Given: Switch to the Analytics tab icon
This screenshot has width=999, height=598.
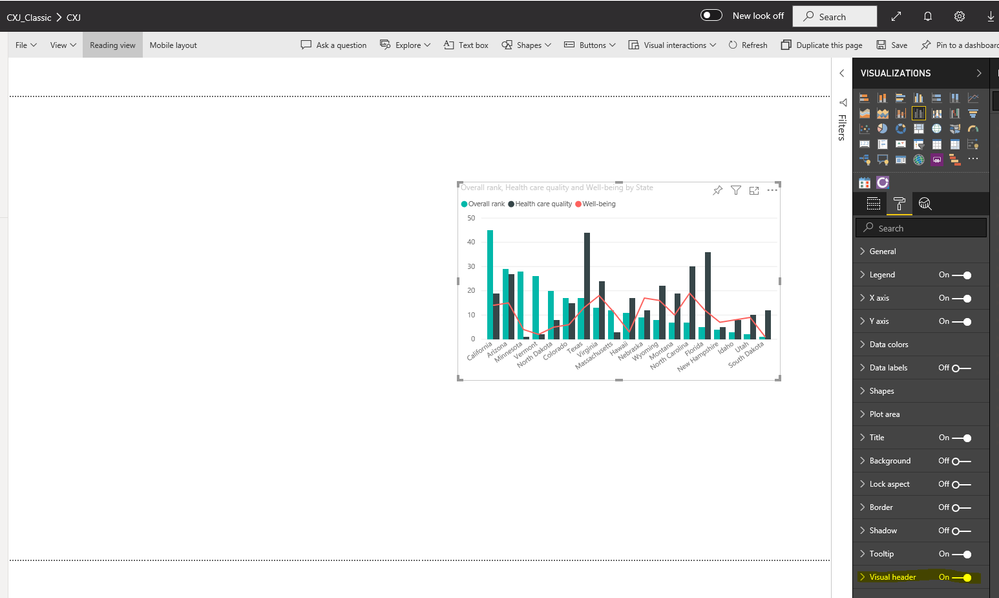Looking at the screenshot, I should pos(924,204).
